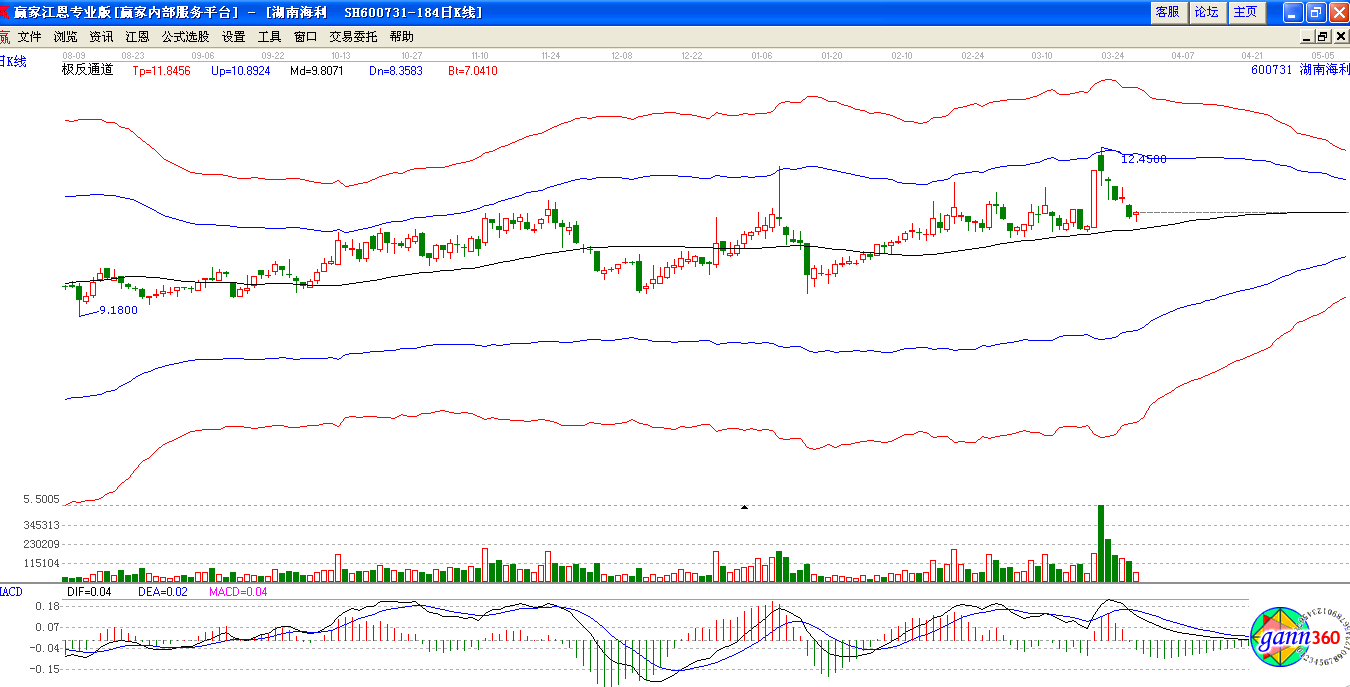Viewport: 1350px width, 687px height.
Task: Open the 浏览 menu
Action: (66, 36)
